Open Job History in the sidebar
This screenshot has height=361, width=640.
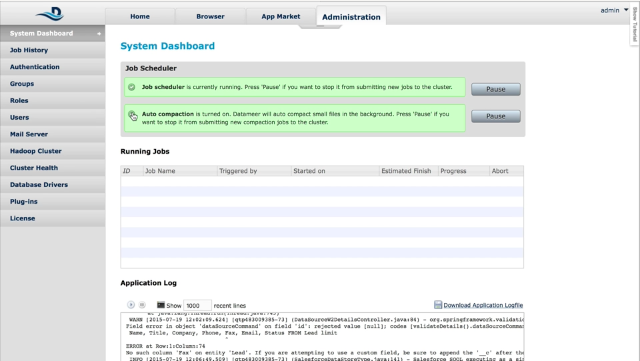coord(52,50)
